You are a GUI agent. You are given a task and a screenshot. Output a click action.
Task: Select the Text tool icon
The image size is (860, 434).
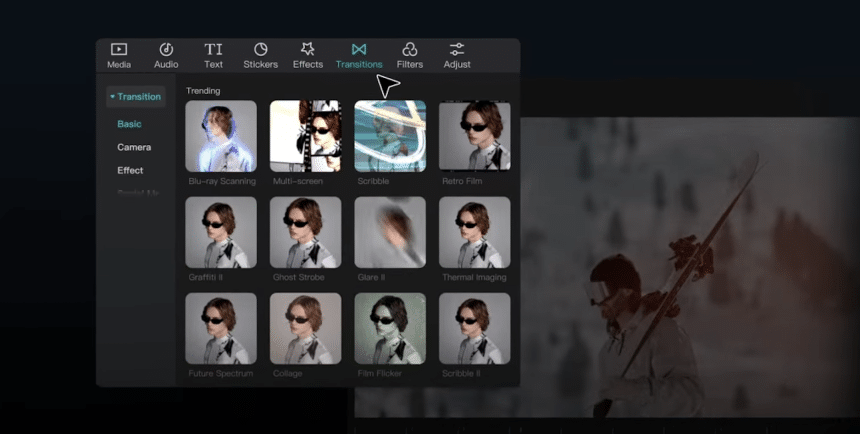(x=213, y=50)
